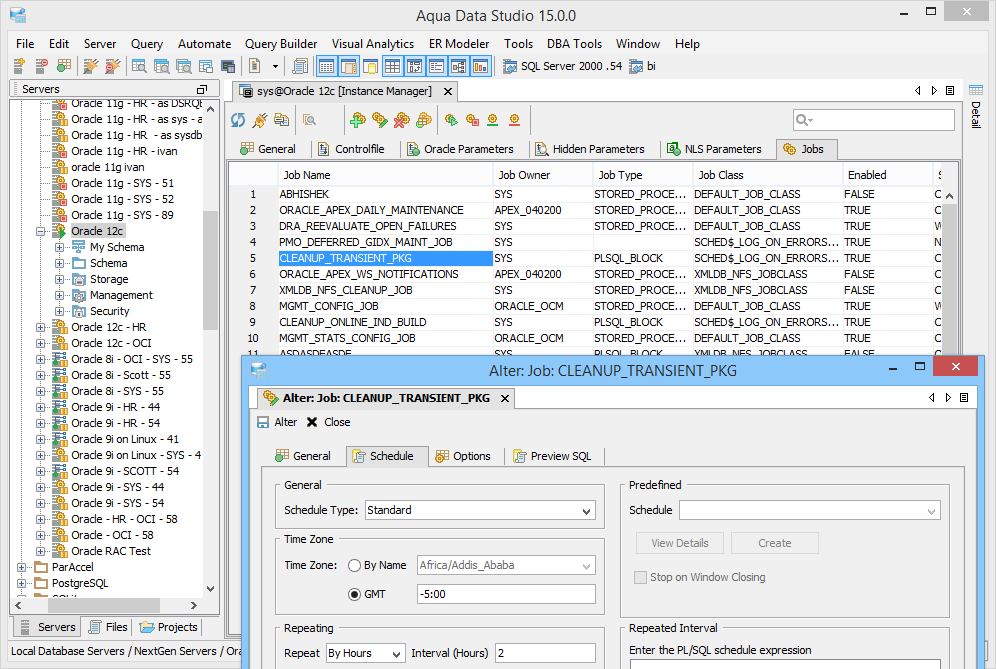Select the ORACLE_APEX_DAILY_MAINTENANCE job row
Image resolution: width=996 pixels, height=669 pixels.
coord(584,210)
